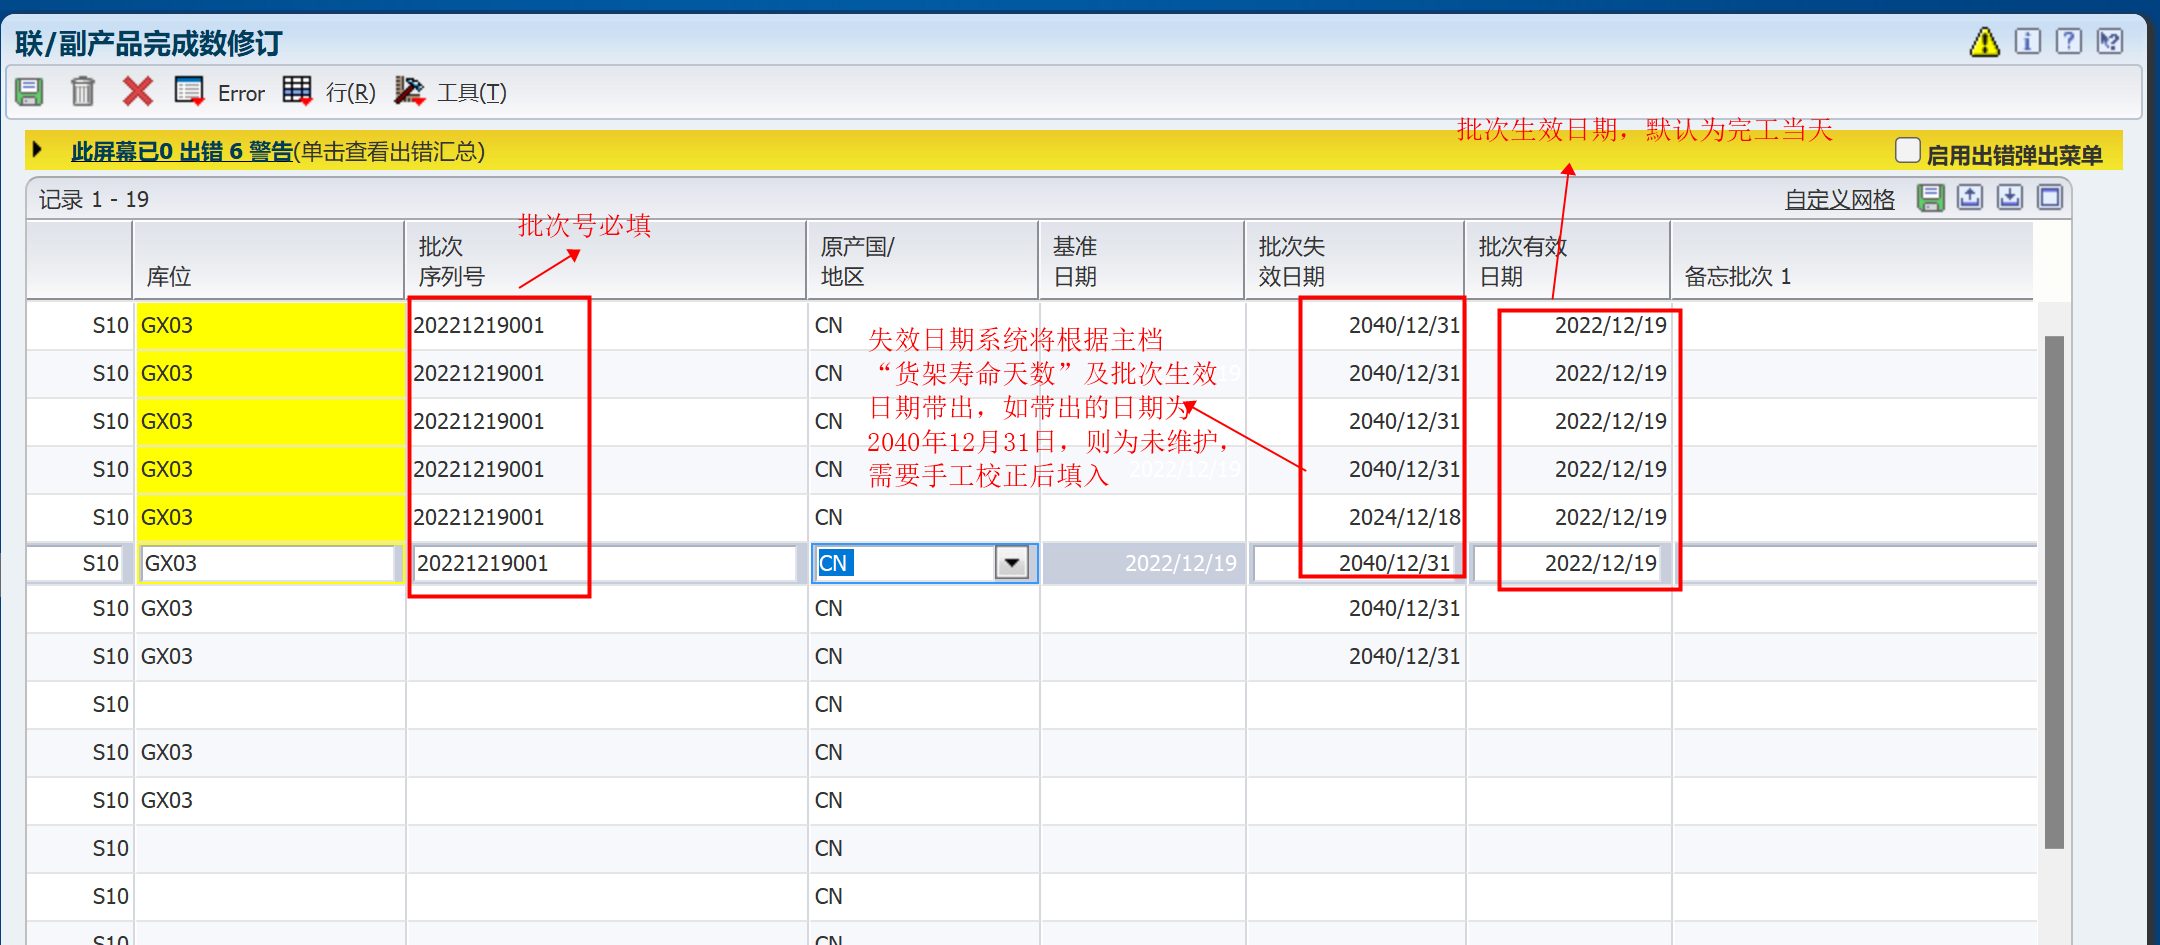Click the first yellow GX03 cell
Viewport: 2160px width, 945px height.
[x=270, y=325]
